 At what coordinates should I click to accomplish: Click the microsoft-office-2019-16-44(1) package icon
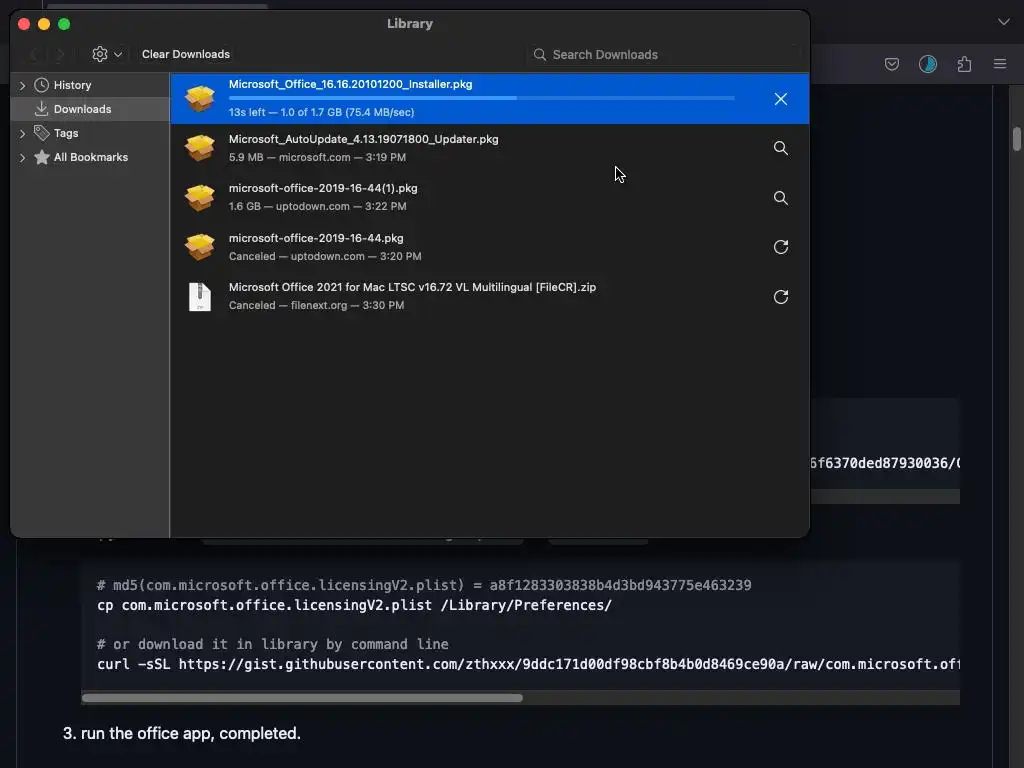(x=200, y=198)
